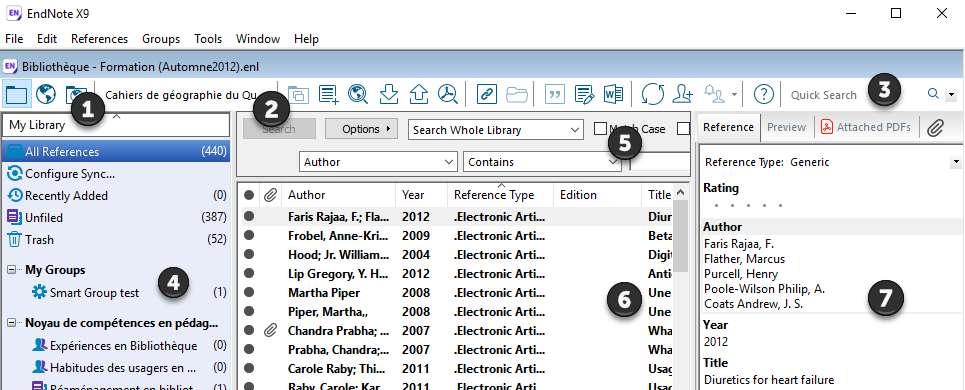Click the Help question mark icon
The height and width of the screenshot is (390, 965).
pos(763,94)
